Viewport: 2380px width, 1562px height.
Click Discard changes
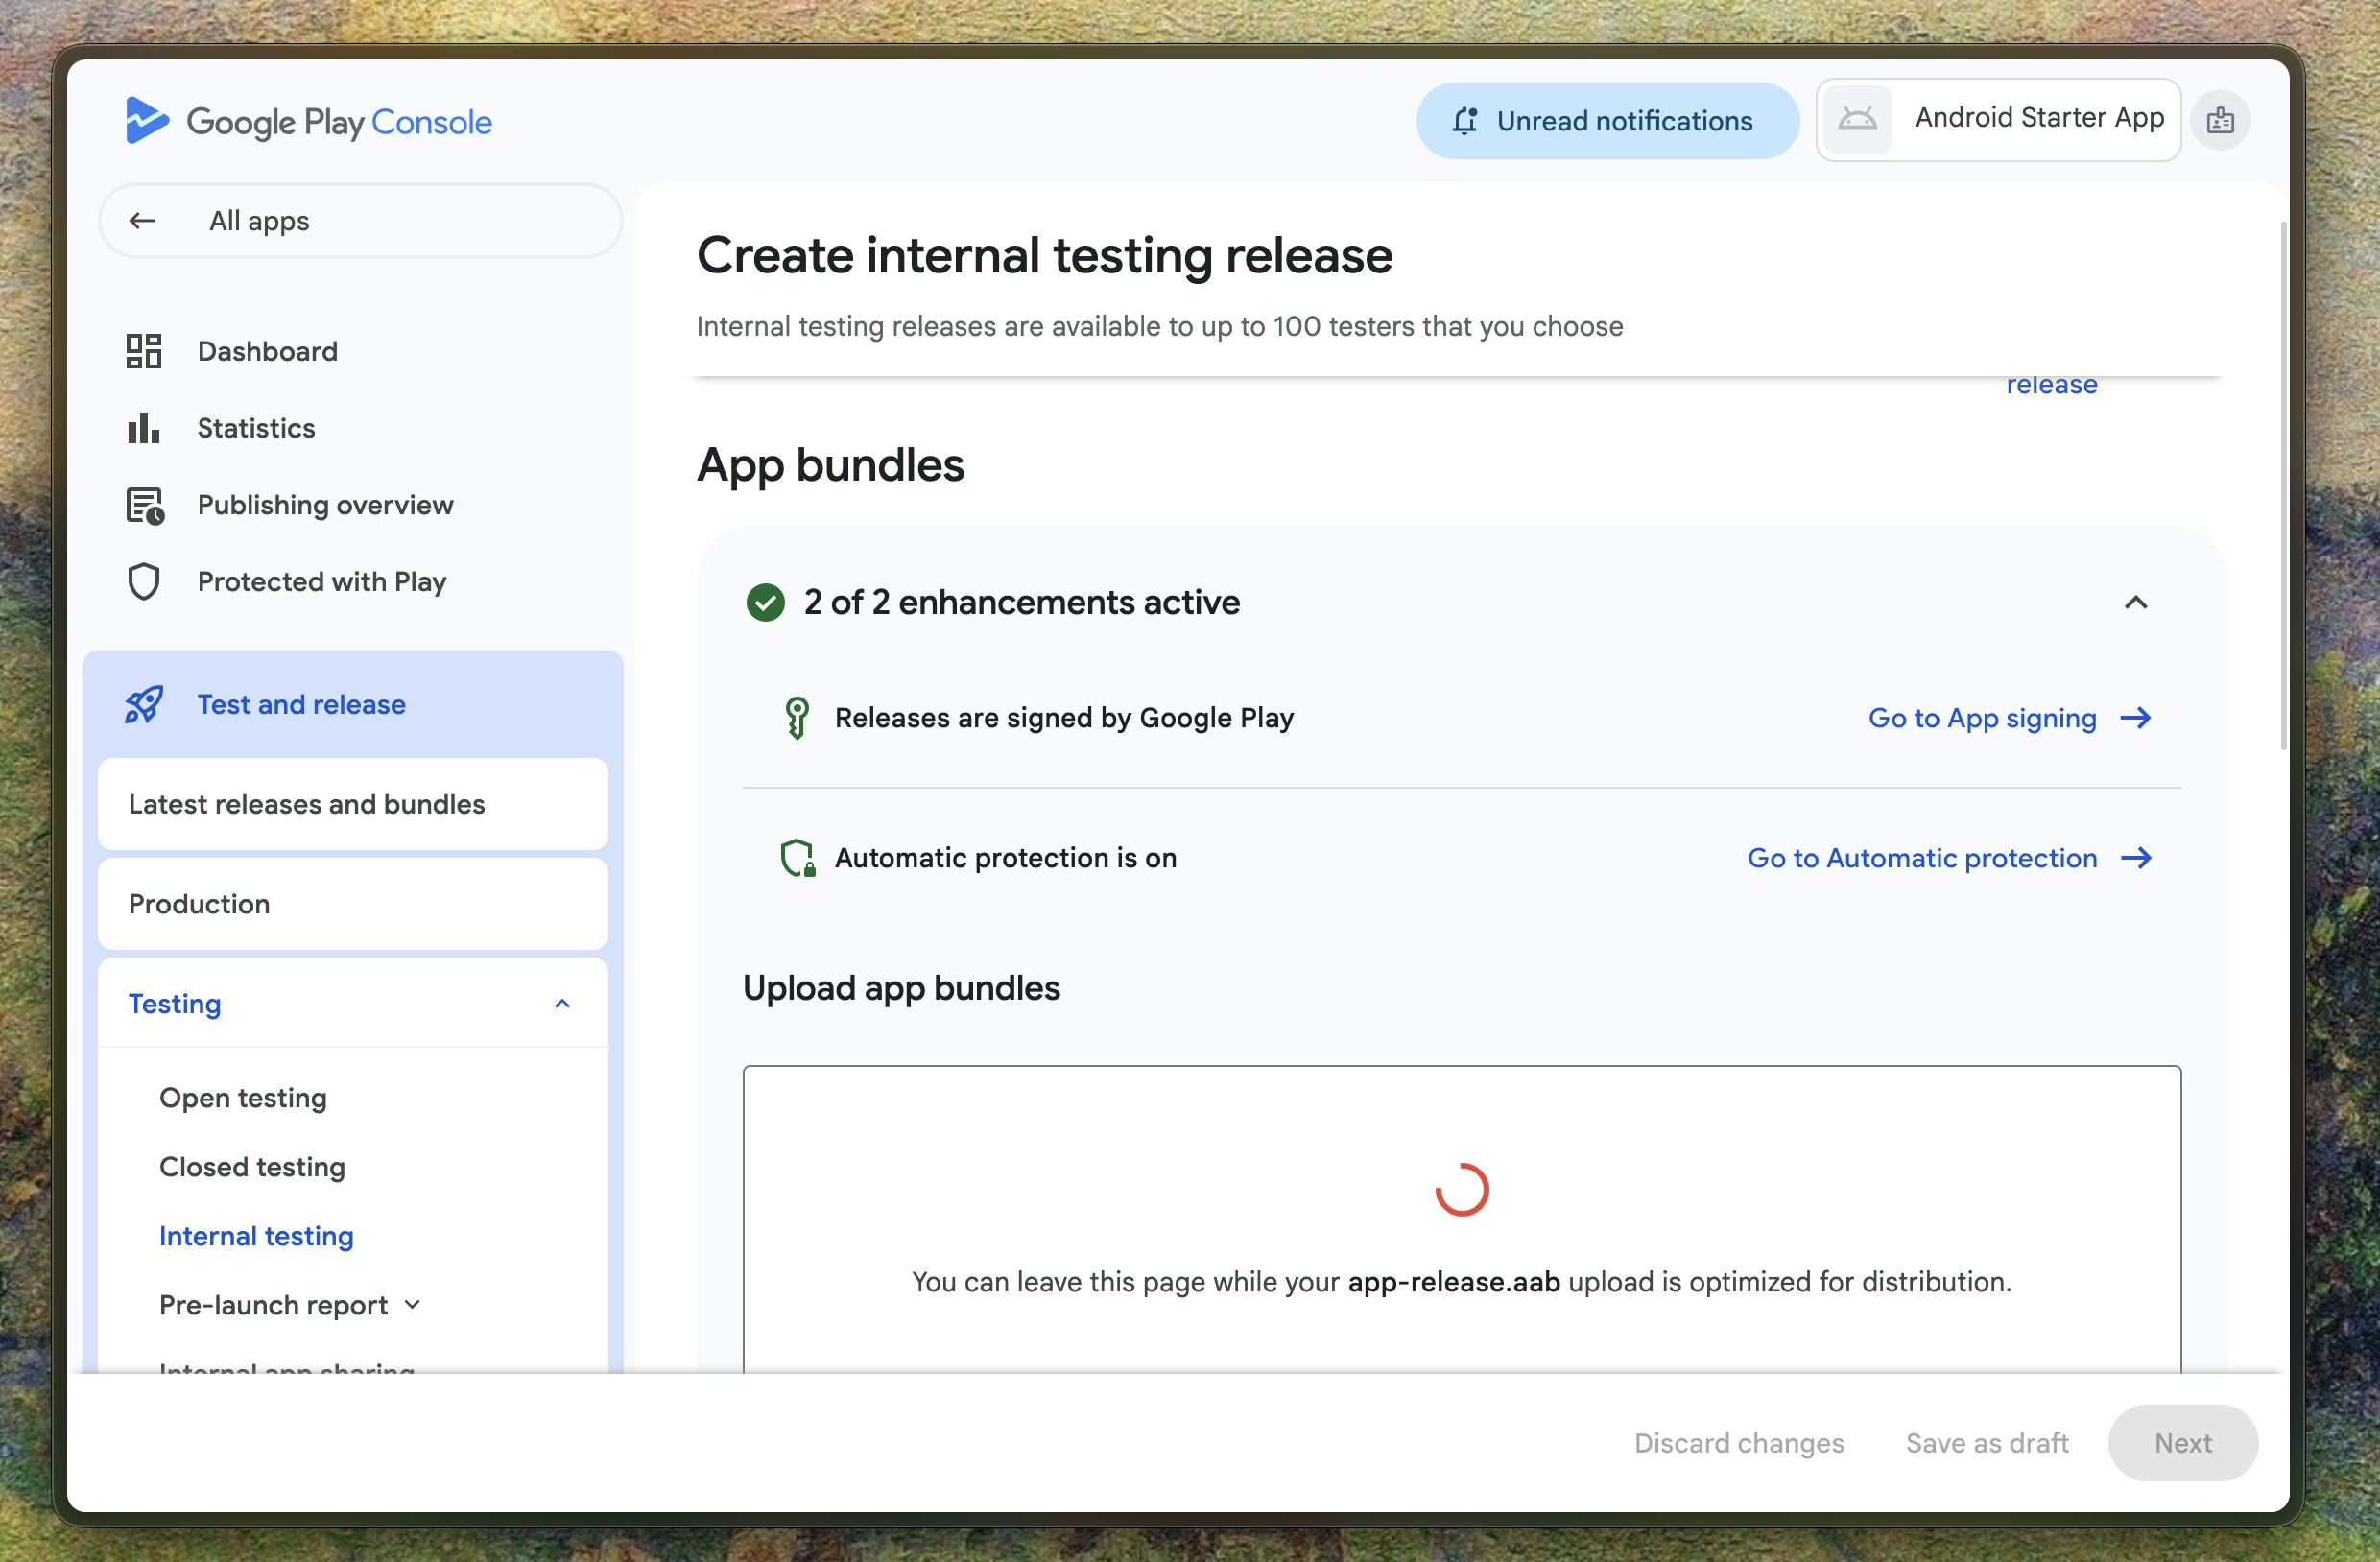click(x=1739, y=1442)
